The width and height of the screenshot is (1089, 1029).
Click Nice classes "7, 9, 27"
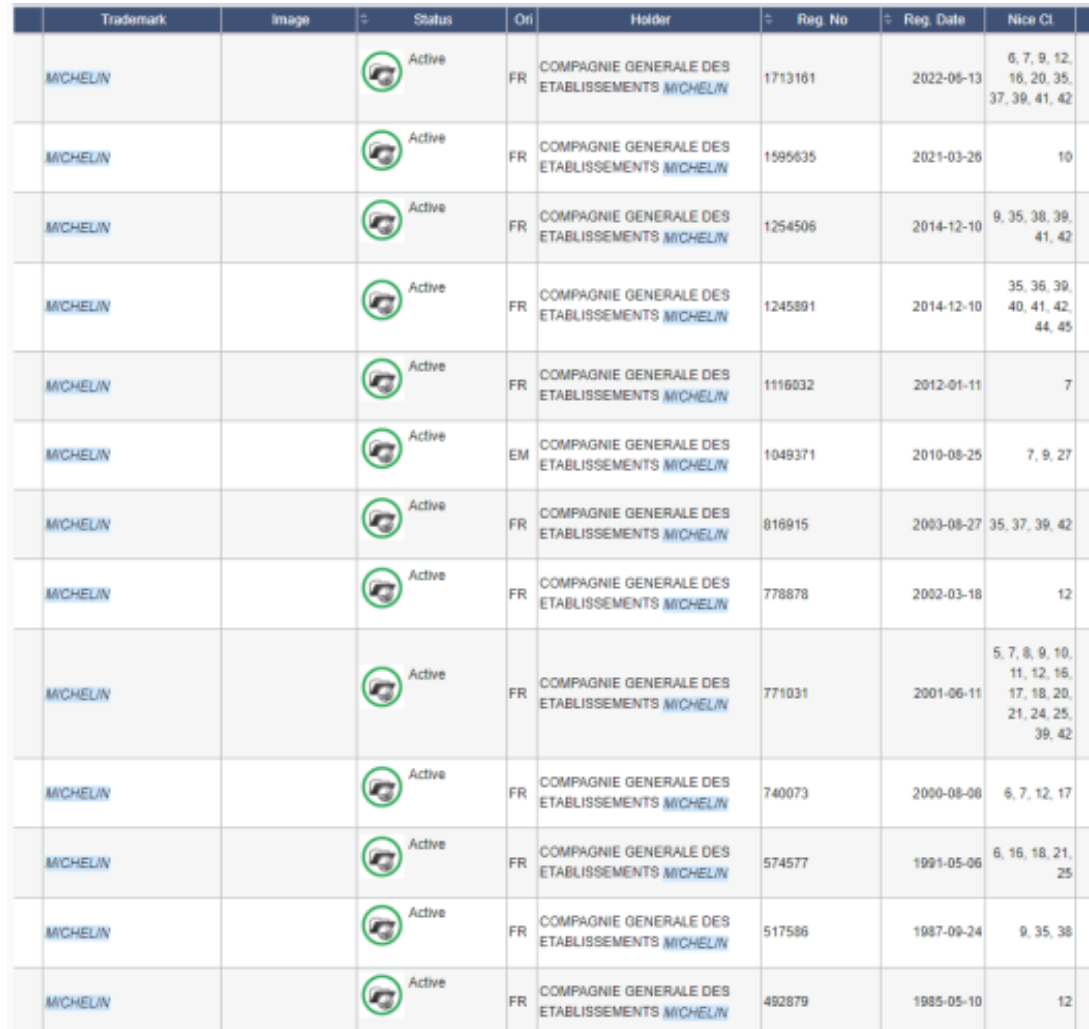point(1049,455)
